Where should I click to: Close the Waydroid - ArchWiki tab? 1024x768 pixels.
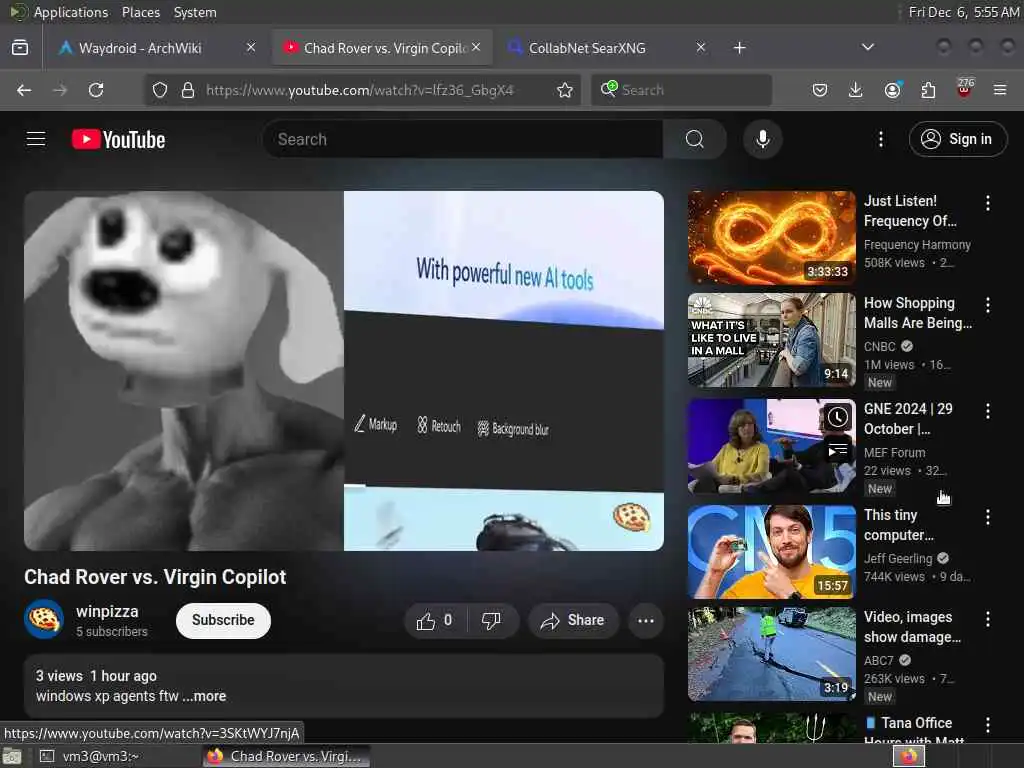pyautogui.click(x=251, y=47)
